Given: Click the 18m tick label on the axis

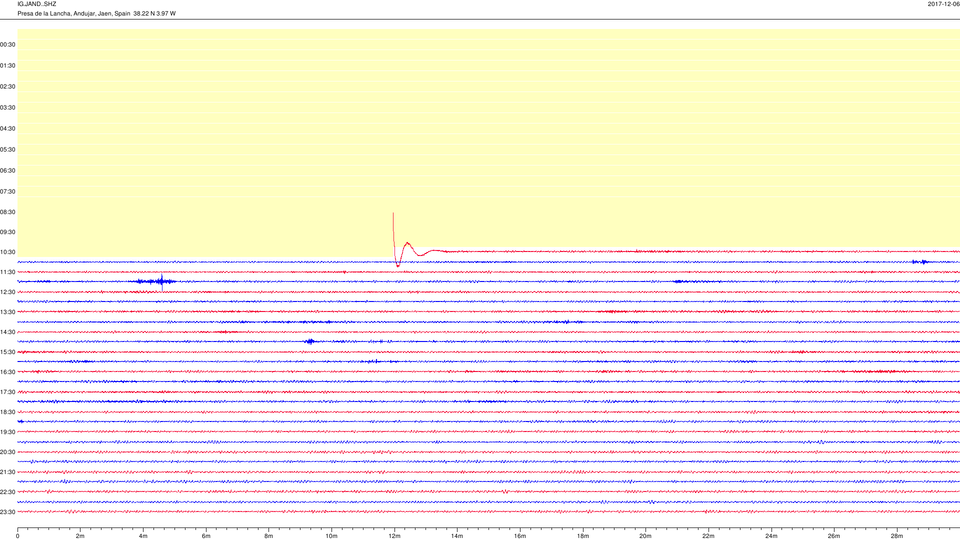Looking at the screenshot, I should 583,536.
